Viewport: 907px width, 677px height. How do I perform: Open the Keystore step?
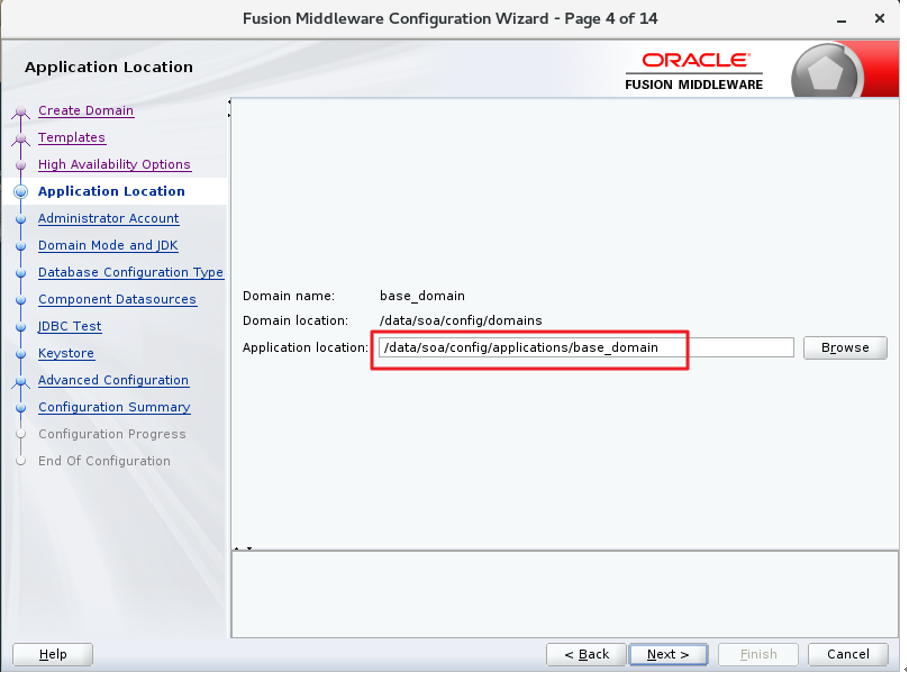[x=66, y=353]
